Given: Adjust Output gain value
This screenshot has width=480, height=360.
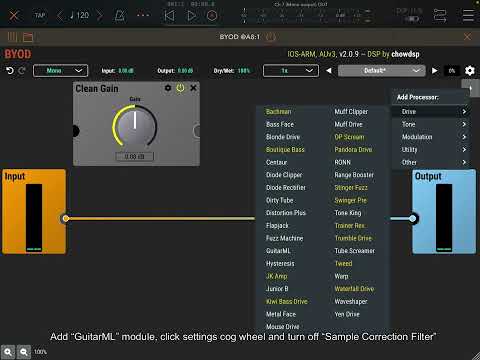Looking at the screenshot, I should coord(185,71).
